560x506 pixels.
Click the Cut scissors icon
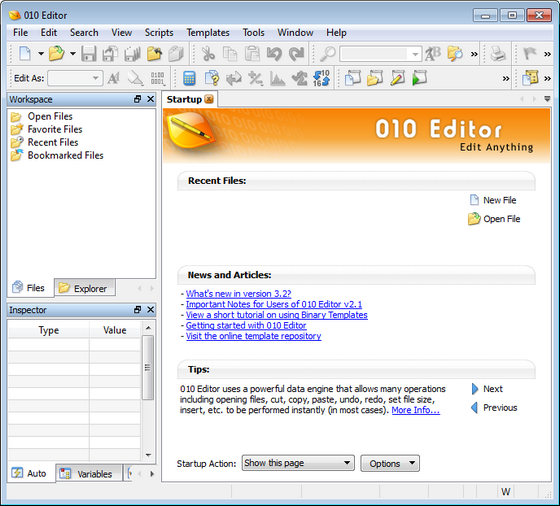[208, 54]
